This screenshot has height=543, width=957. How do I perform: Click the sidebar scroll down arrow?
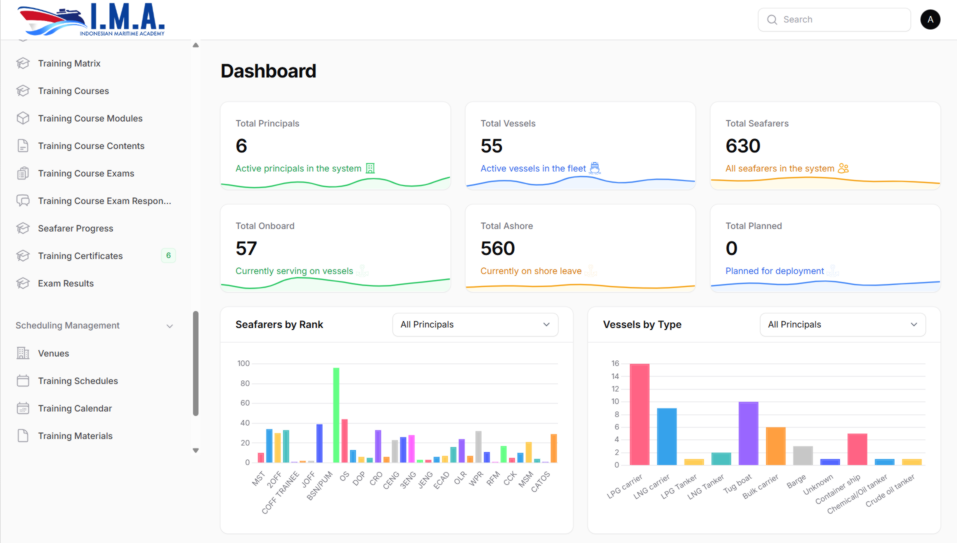[195, 451]
